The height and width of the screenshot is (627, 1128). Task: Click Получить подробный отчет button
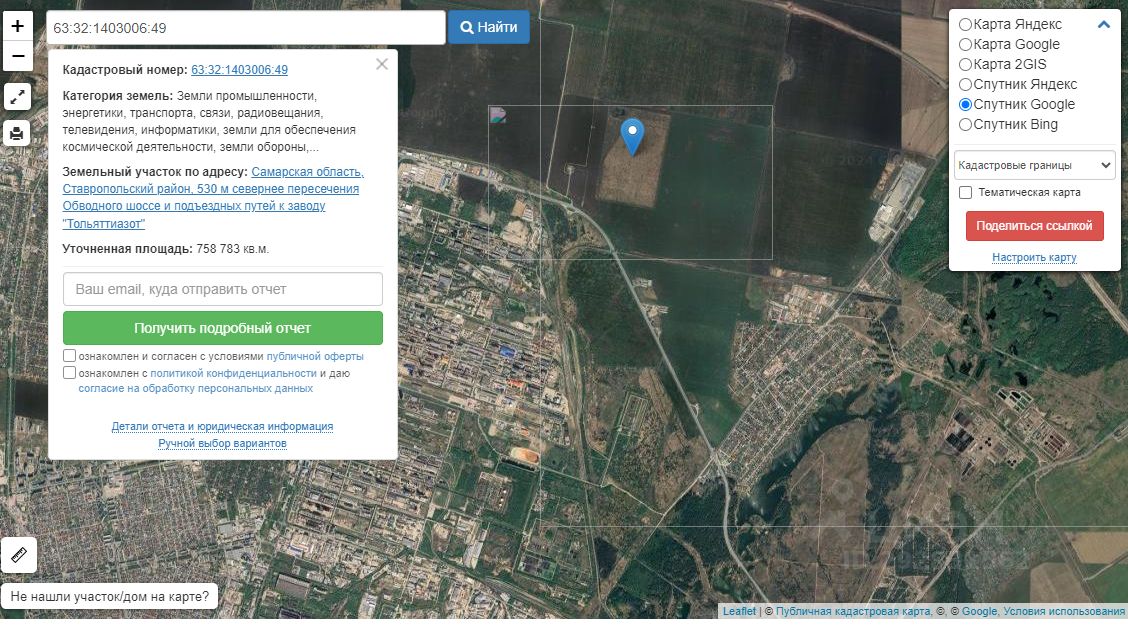[x=223, y=328]
